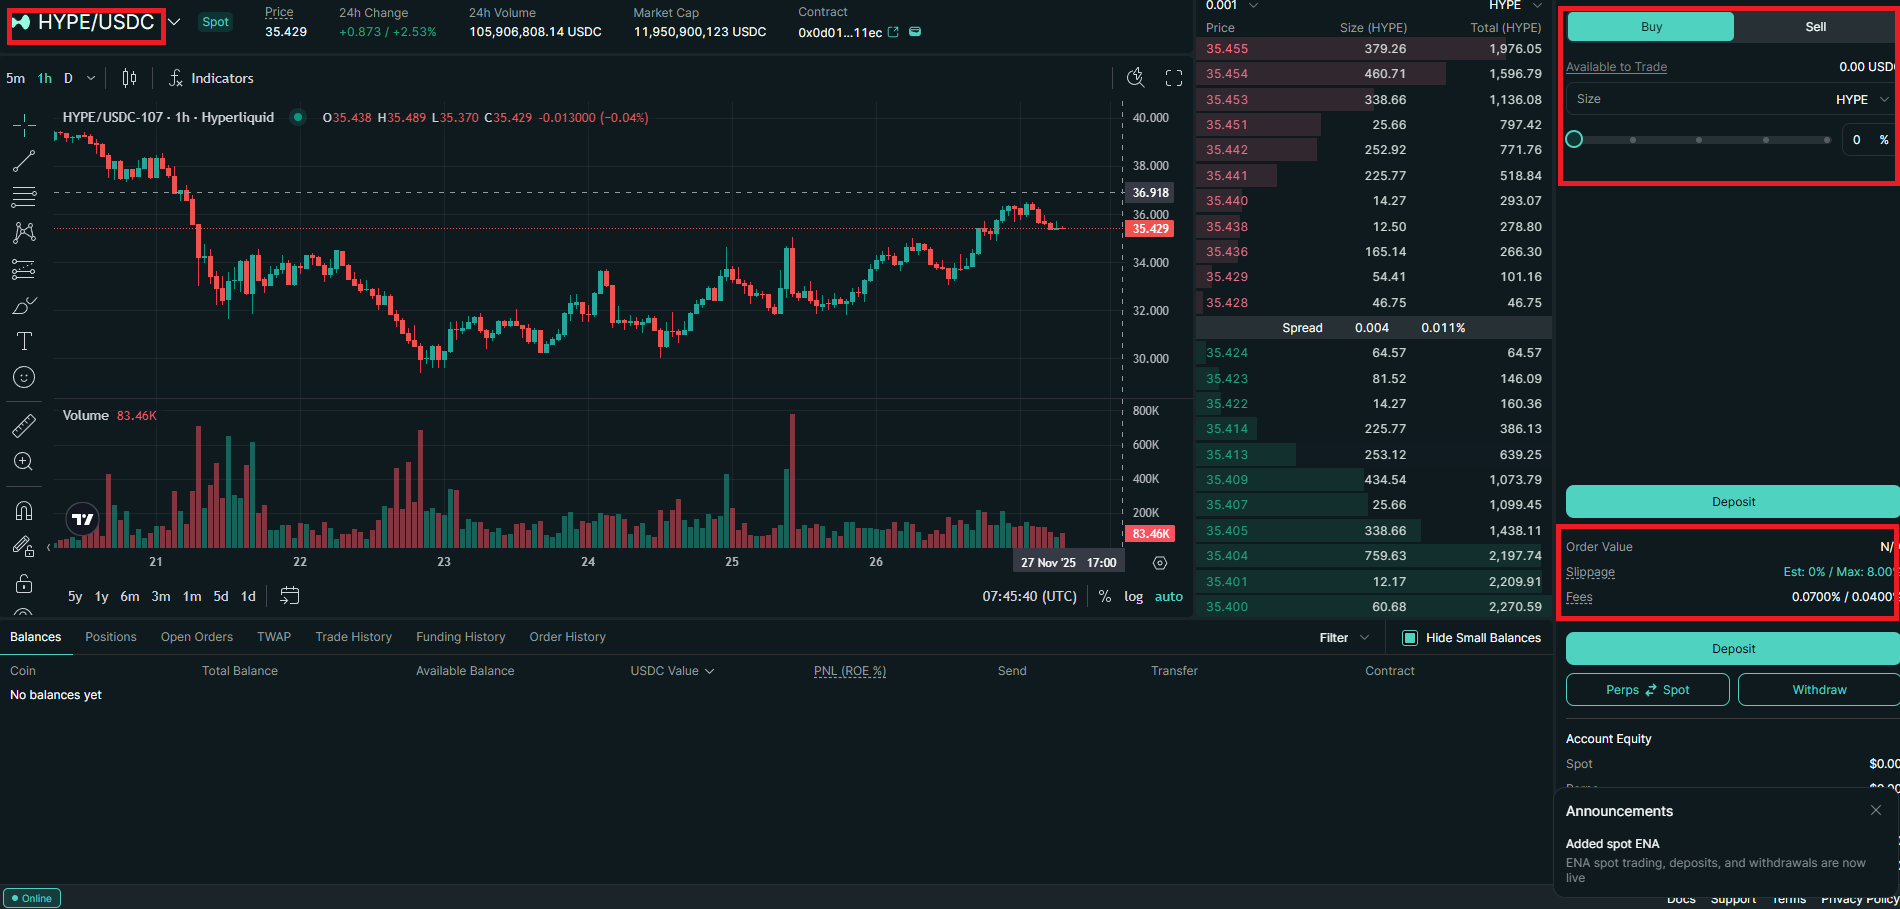The height and width of the screenshot is (909, 1900).
Task: Switch to the Open Orders tab
Action: point(196,637)
